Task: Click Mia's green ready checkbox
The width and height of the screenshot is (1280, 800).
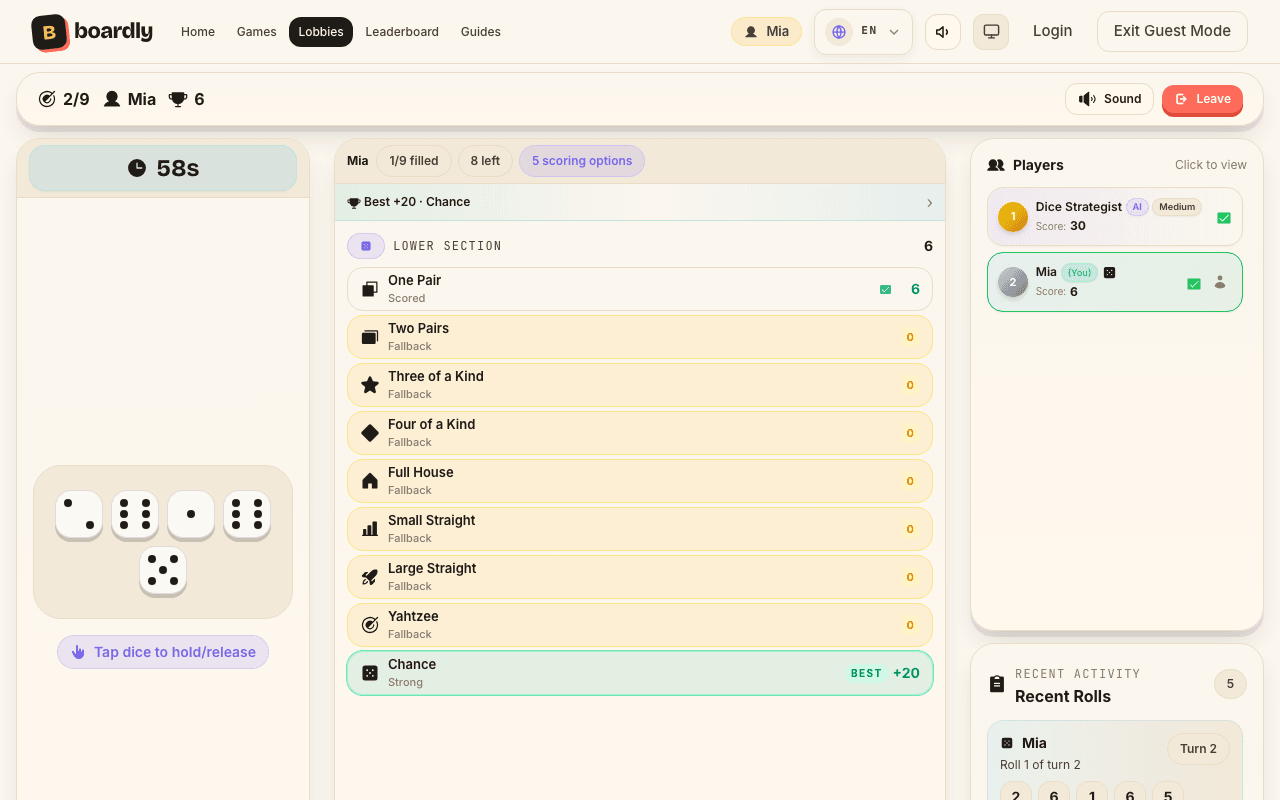Action: (1193, 284)
